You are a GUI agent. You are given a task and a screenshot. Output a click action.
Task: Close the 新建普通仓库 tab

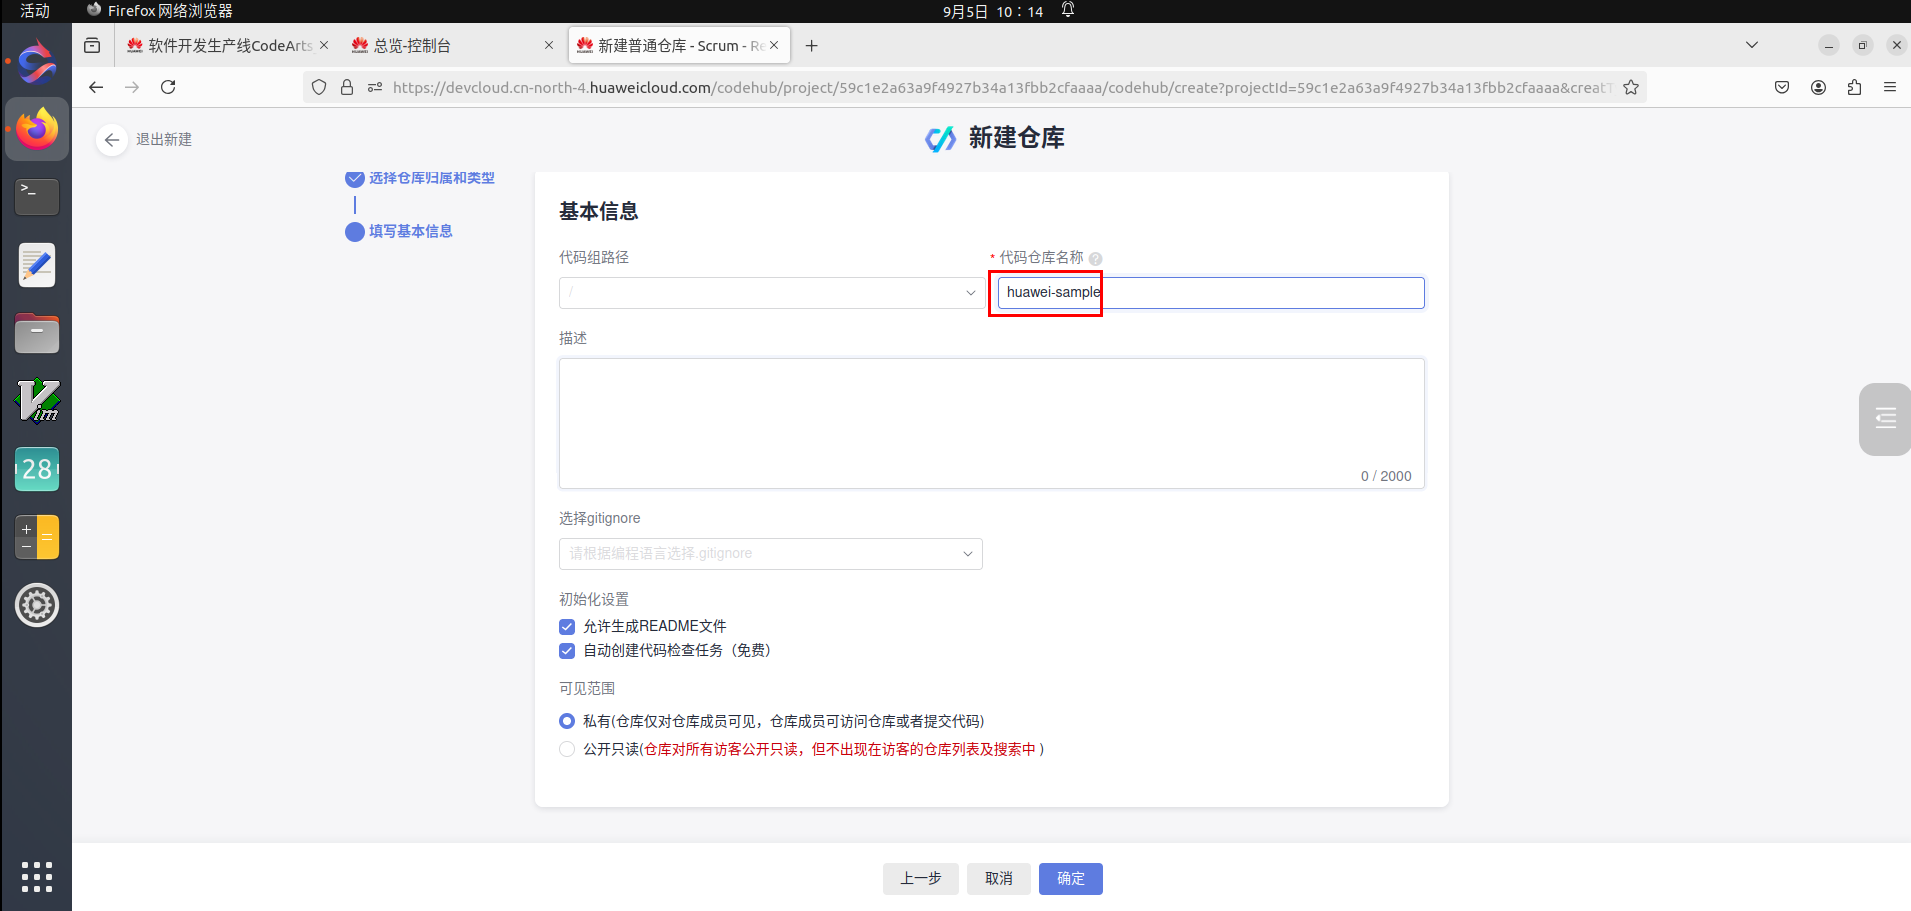click(774, 45)
